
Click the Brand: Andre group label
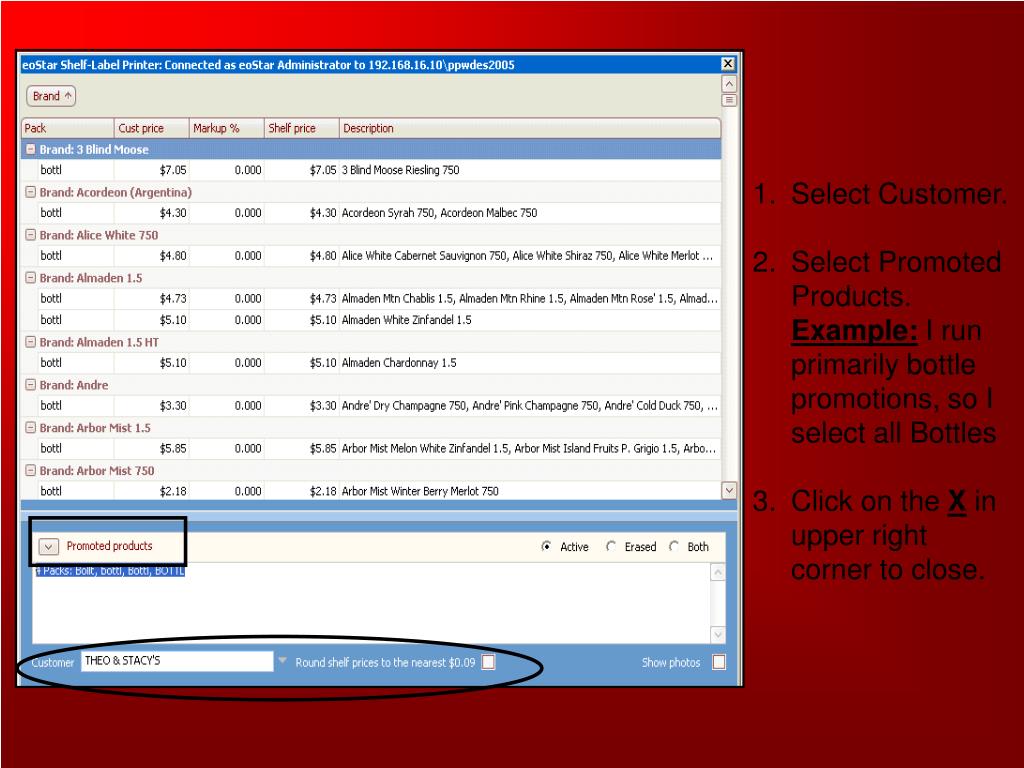click(74, 385)
